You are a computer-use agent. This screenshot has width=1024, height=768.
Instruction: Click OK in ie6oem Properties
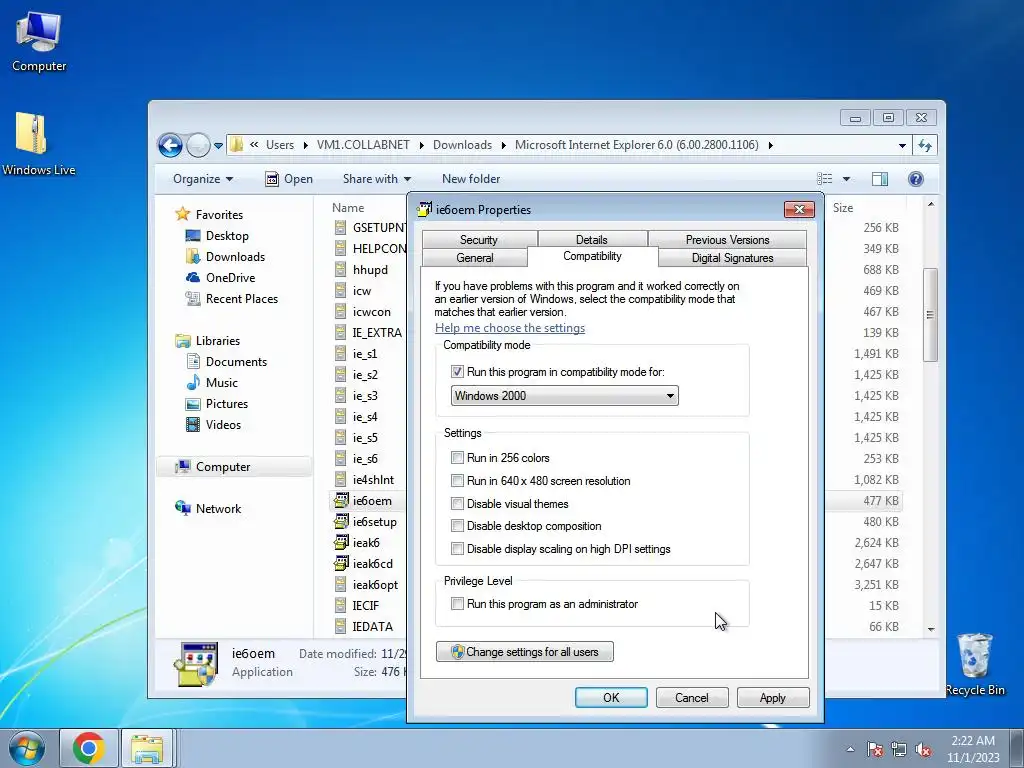coord(611,697)
